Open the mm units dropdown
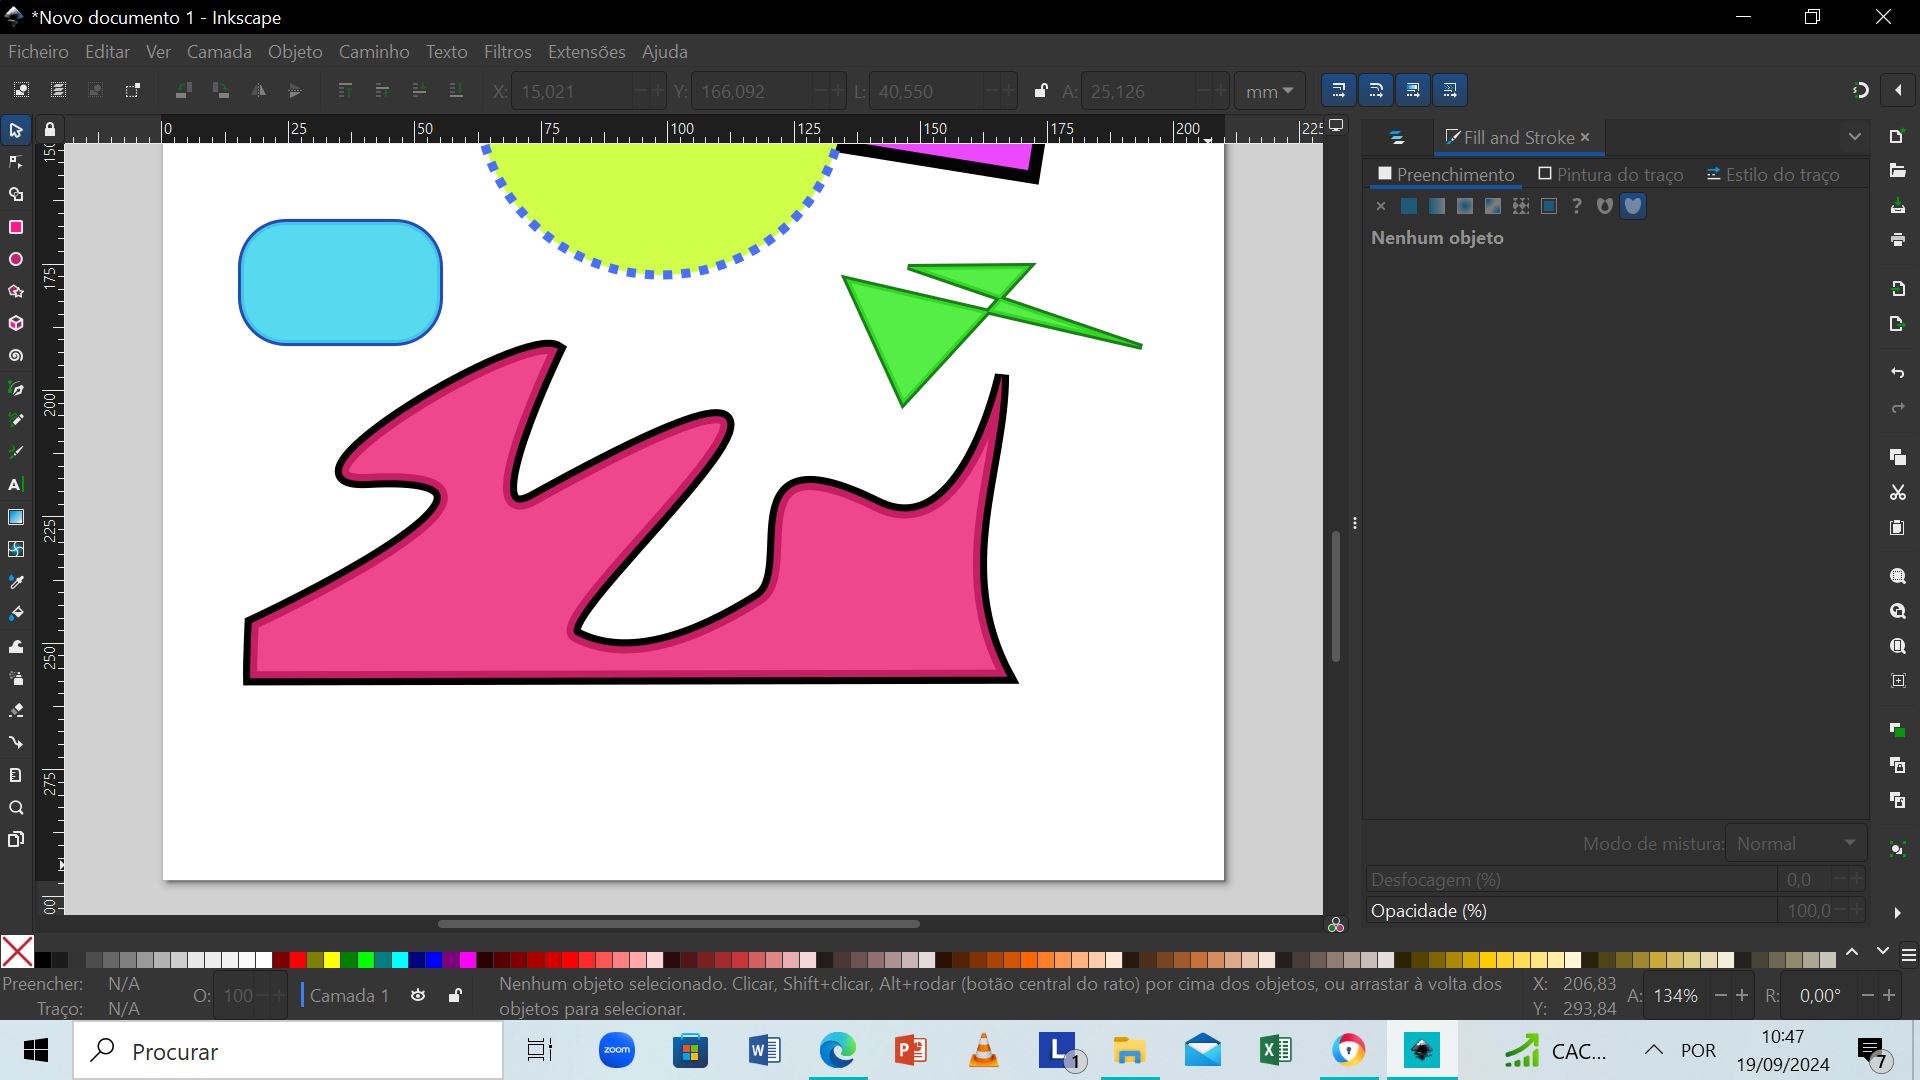 [x=1269, y=91]
